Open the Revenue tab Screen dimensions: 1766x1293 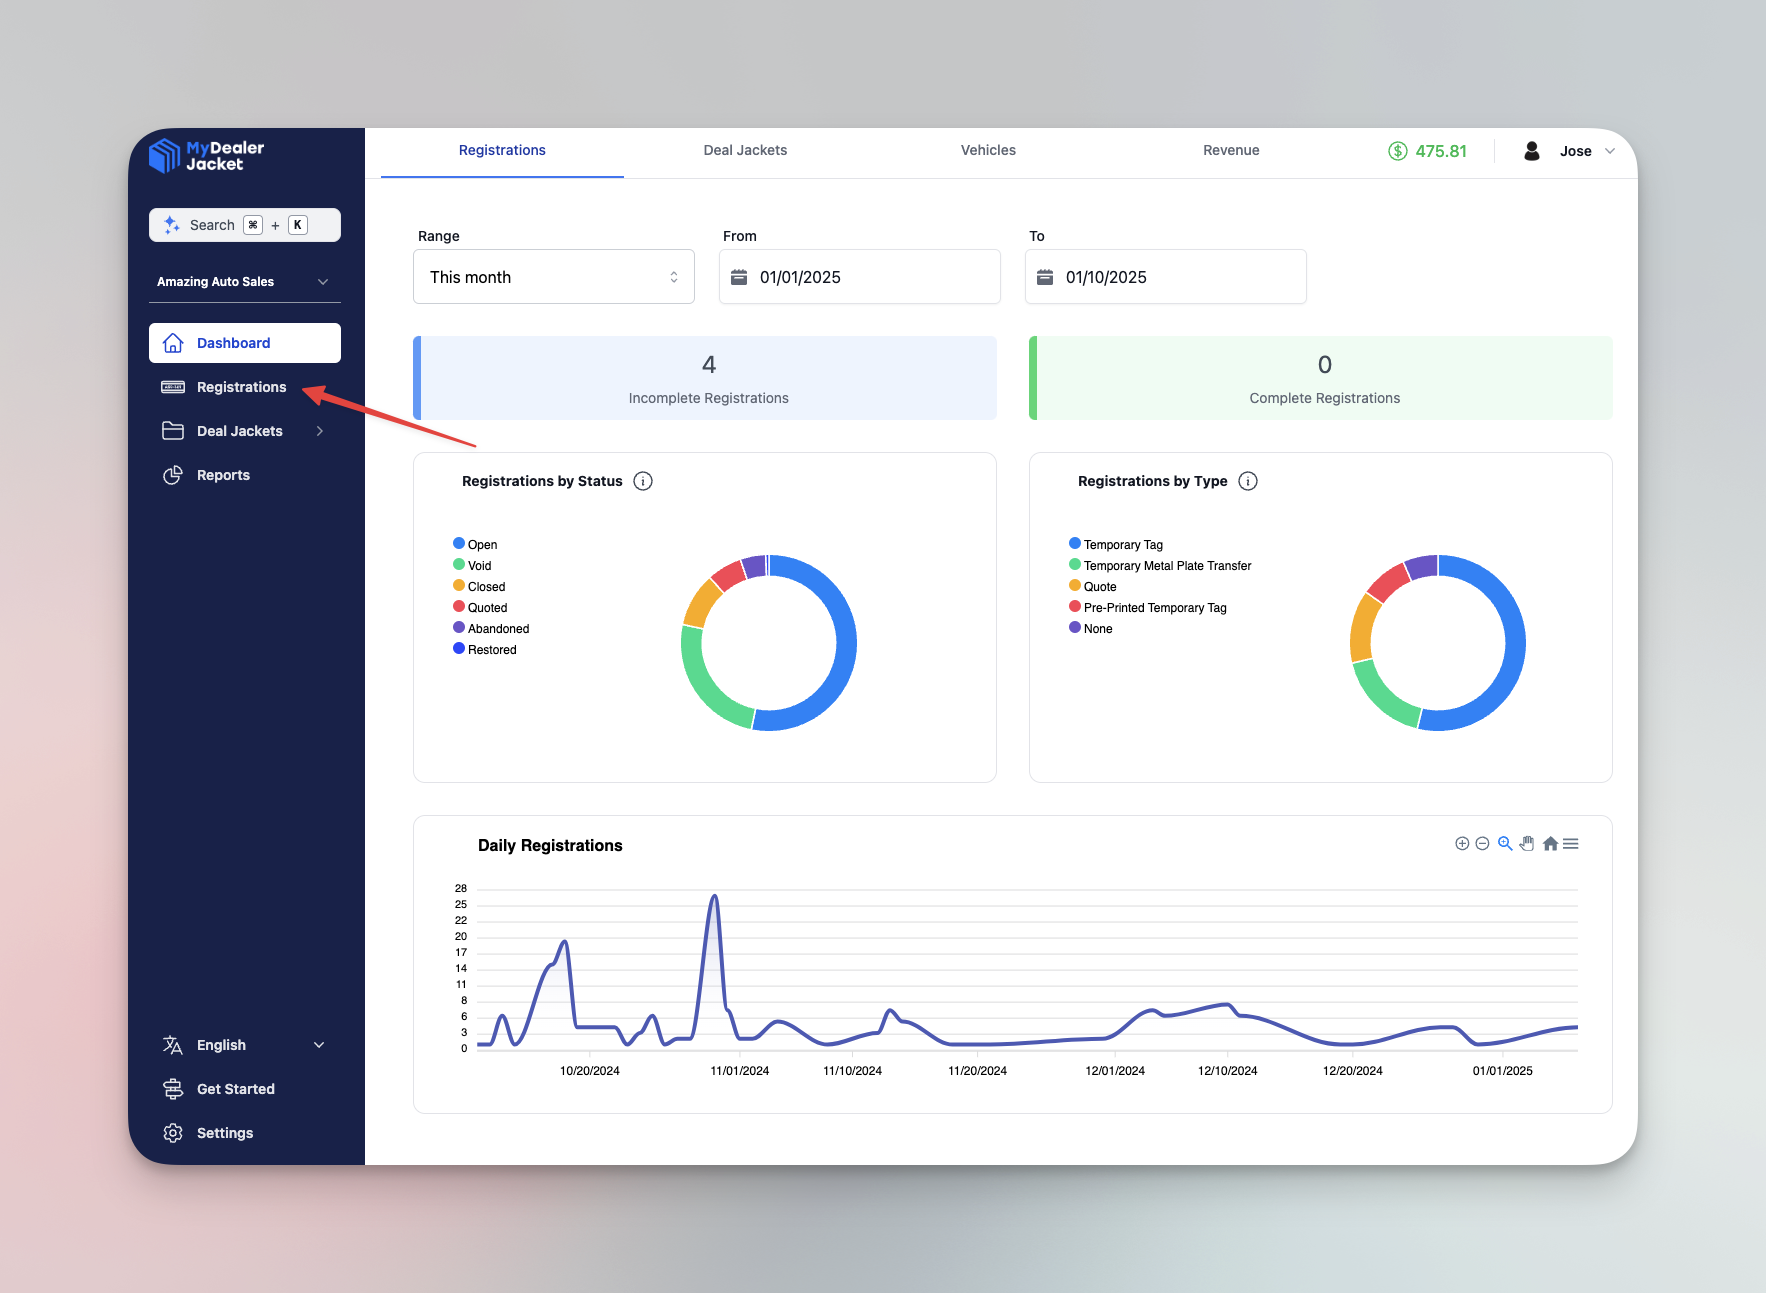pos(1231,150)
